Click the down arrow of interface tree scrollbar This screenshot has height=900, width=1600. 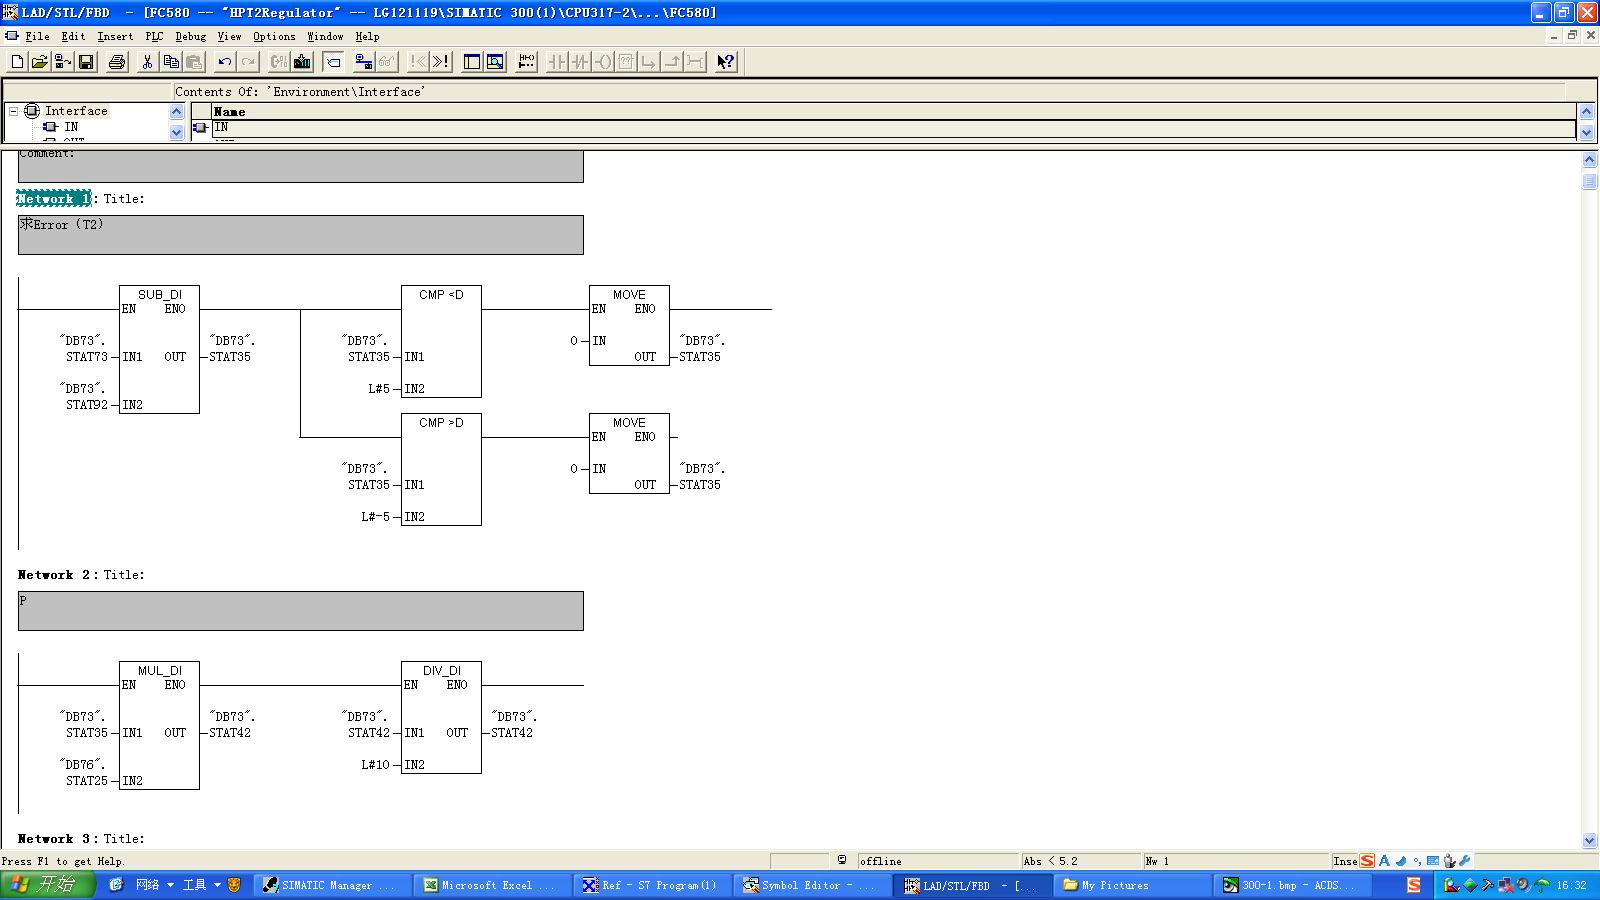click(177, 132)
